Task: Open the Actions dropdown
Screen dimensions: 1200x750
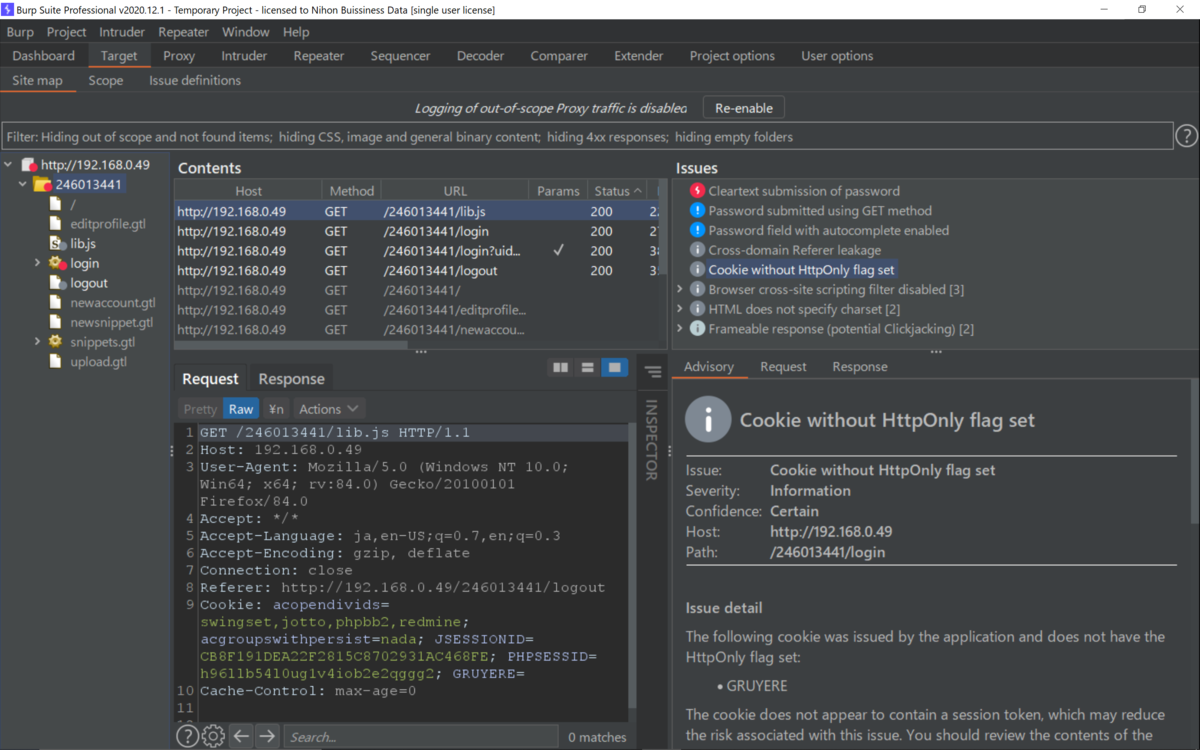Action: 328,409
